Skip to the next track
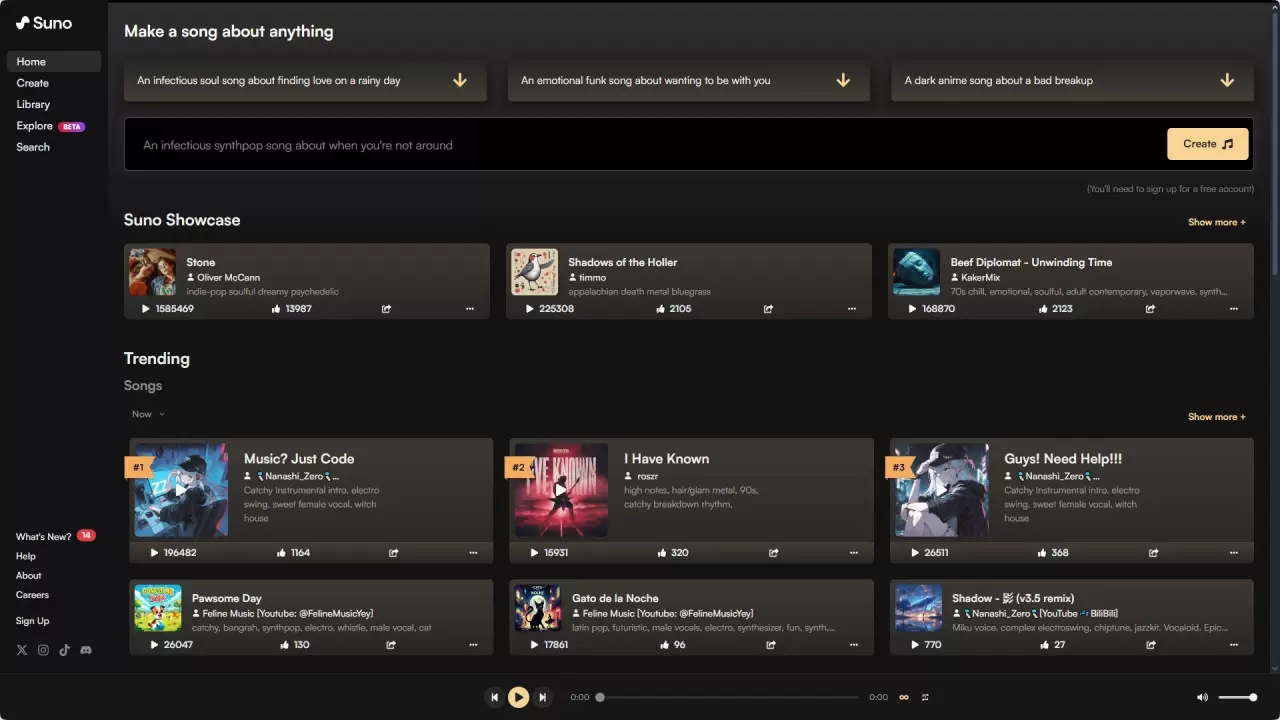 542,697
